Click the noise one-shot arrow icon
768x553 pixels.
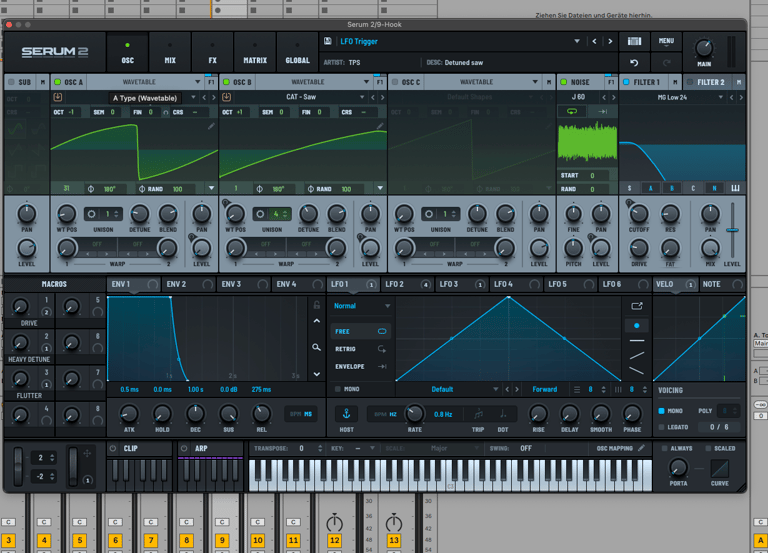[602, 112]
